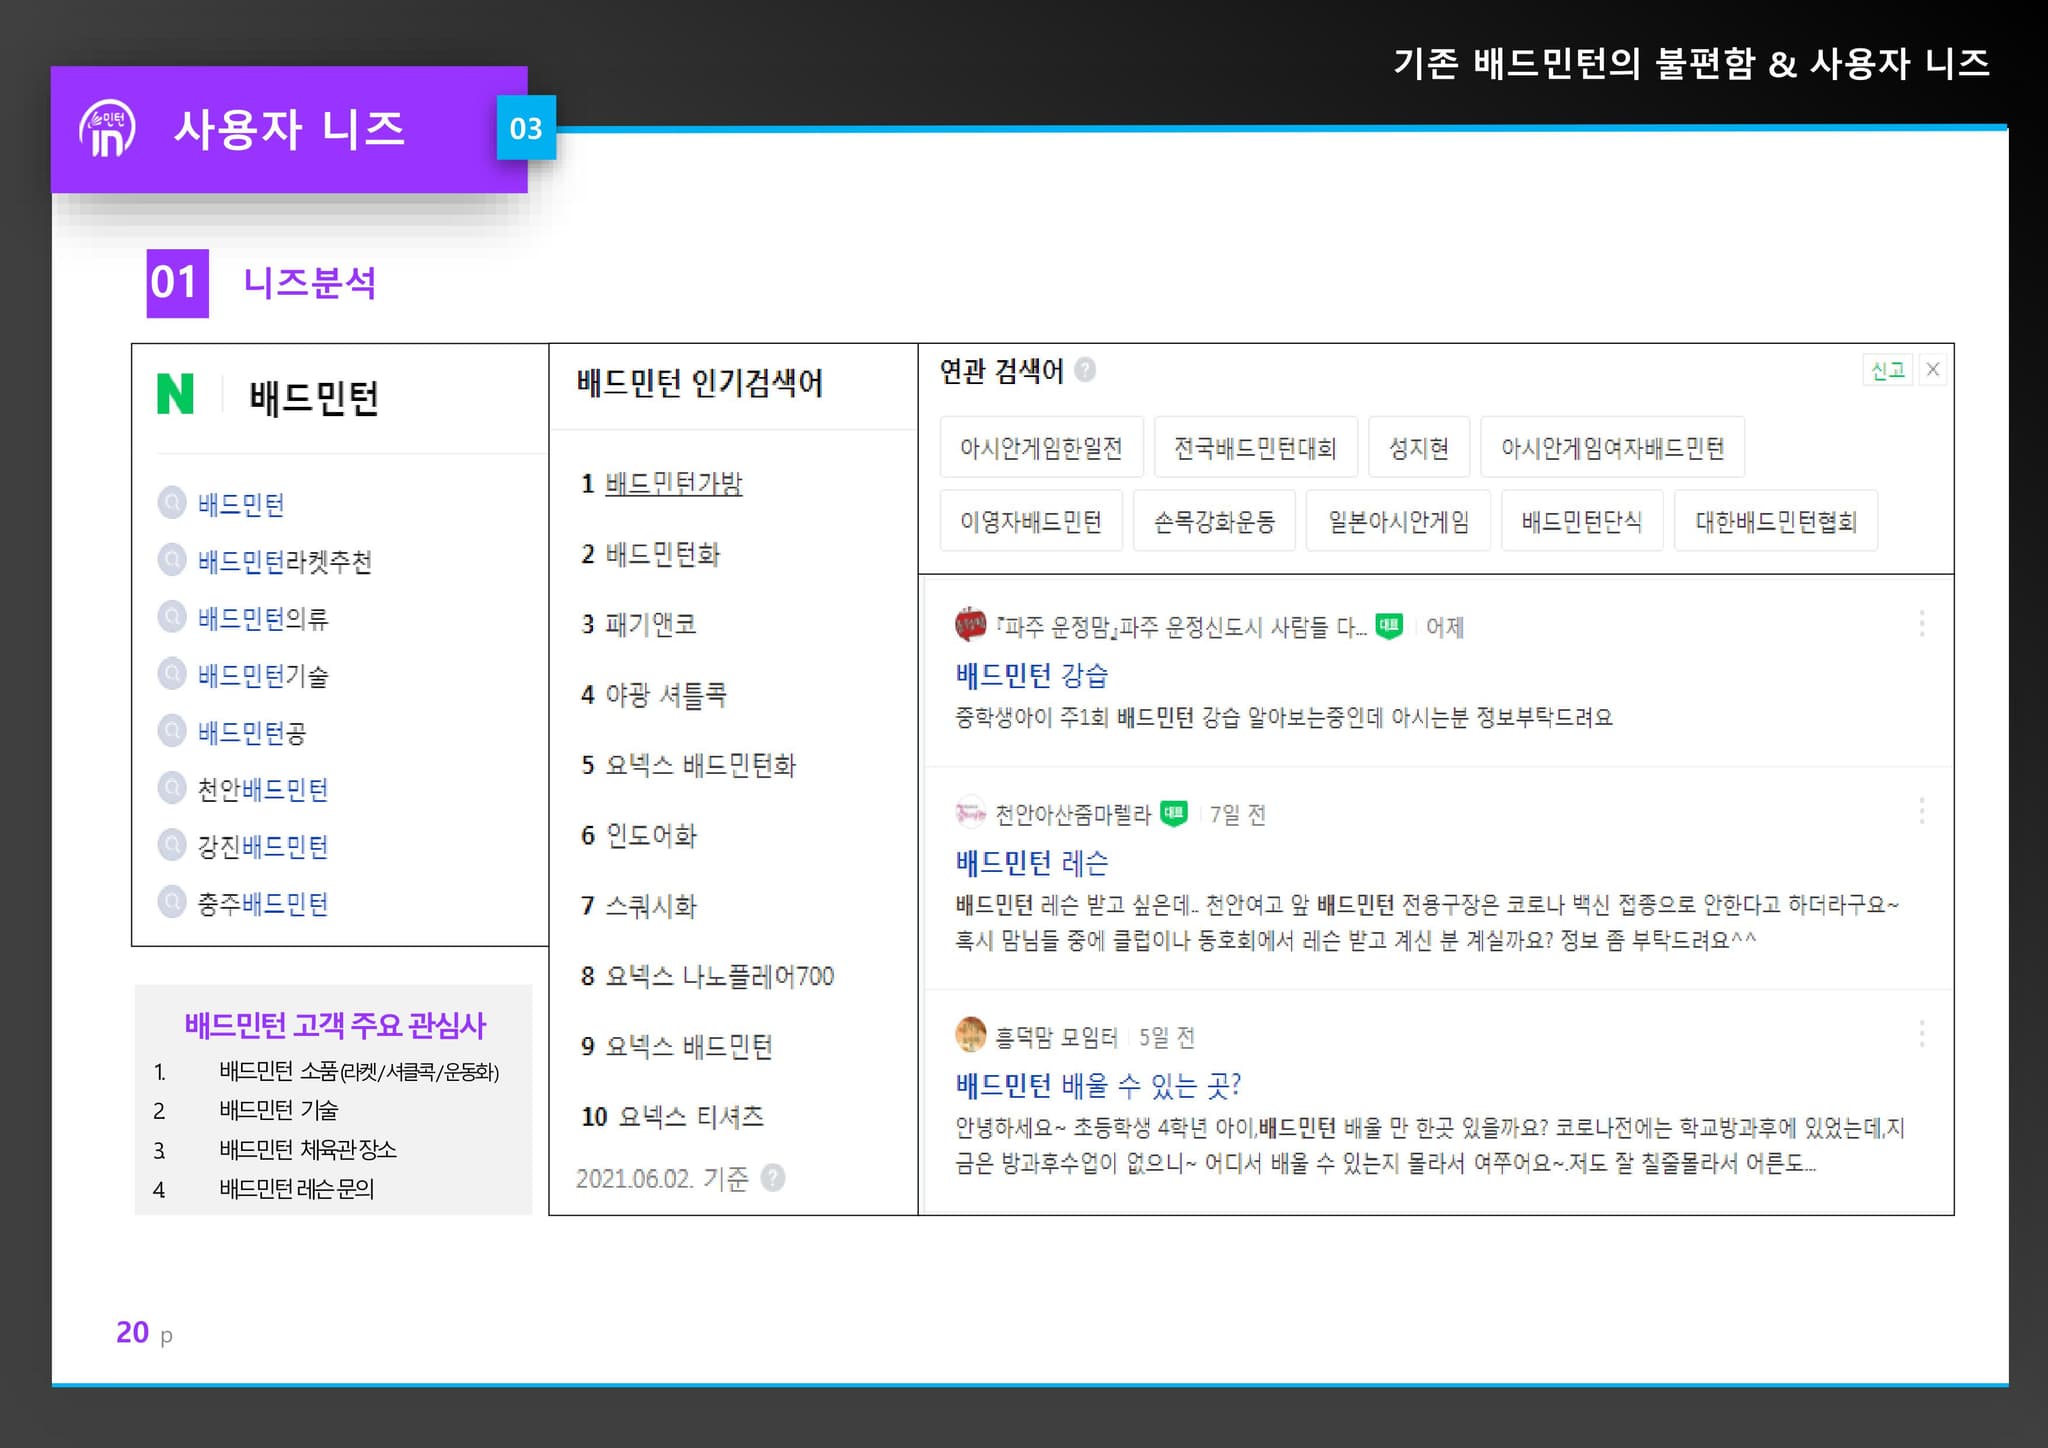Close the related search box with X
This screenshot has height=1448, width=2048.
click(x=1933, y=369)
